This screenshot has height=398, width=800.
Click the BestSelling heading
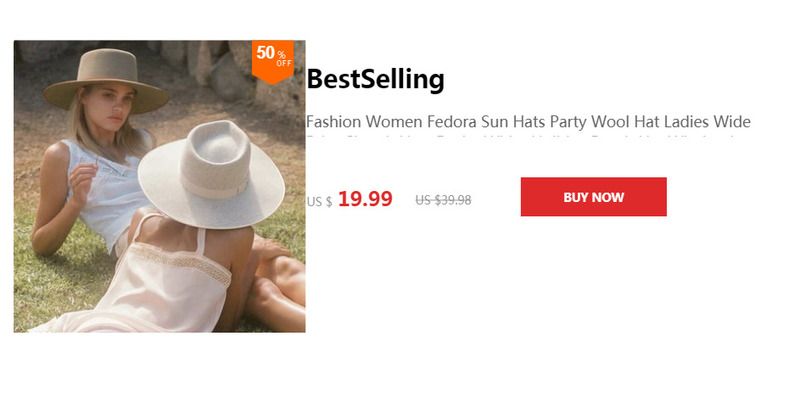click(376, 80)
